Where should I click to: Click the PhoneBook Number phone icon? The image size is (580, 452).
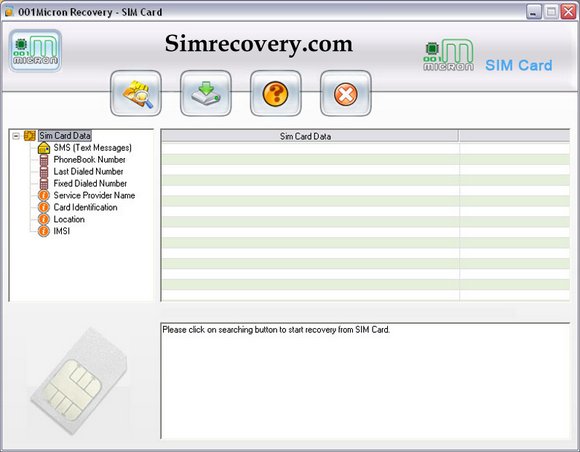(44, 160)
